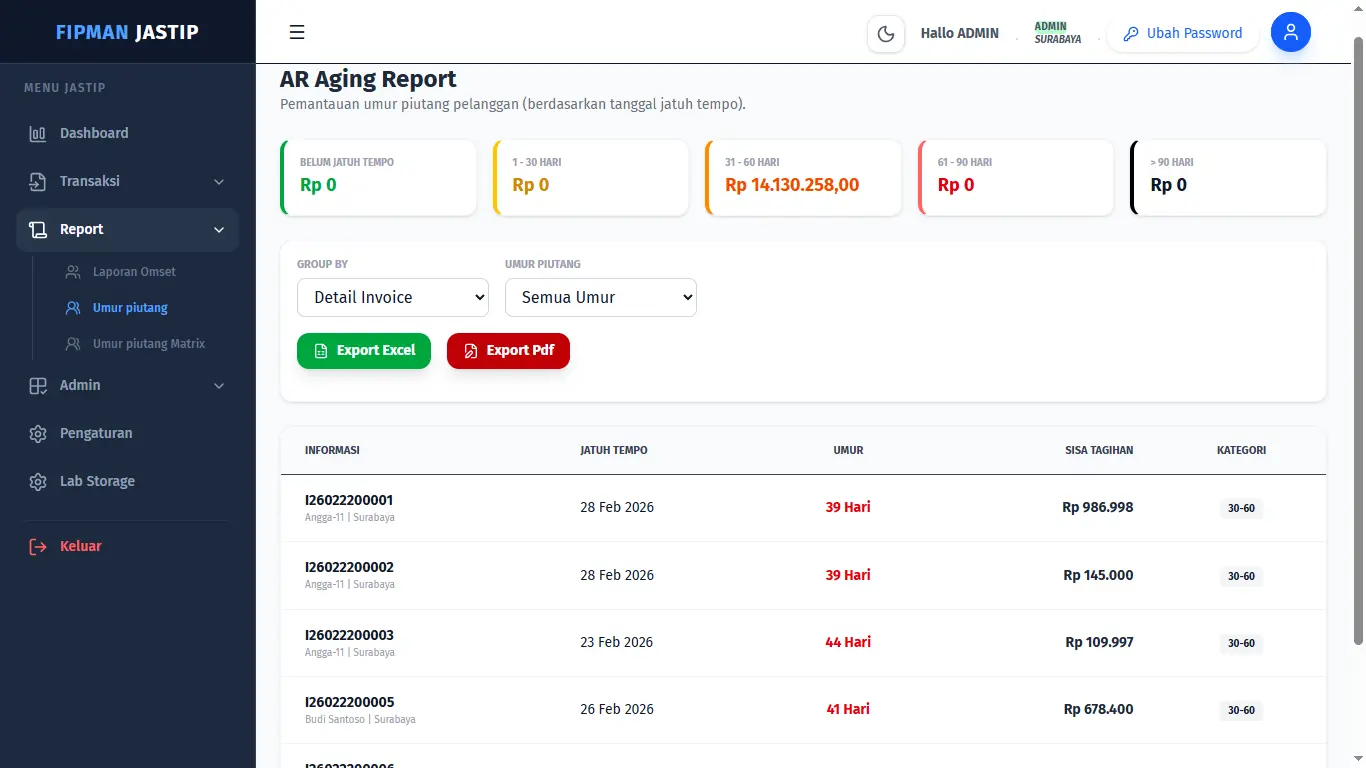Click the AR Aging Report heading

(368, 79)
